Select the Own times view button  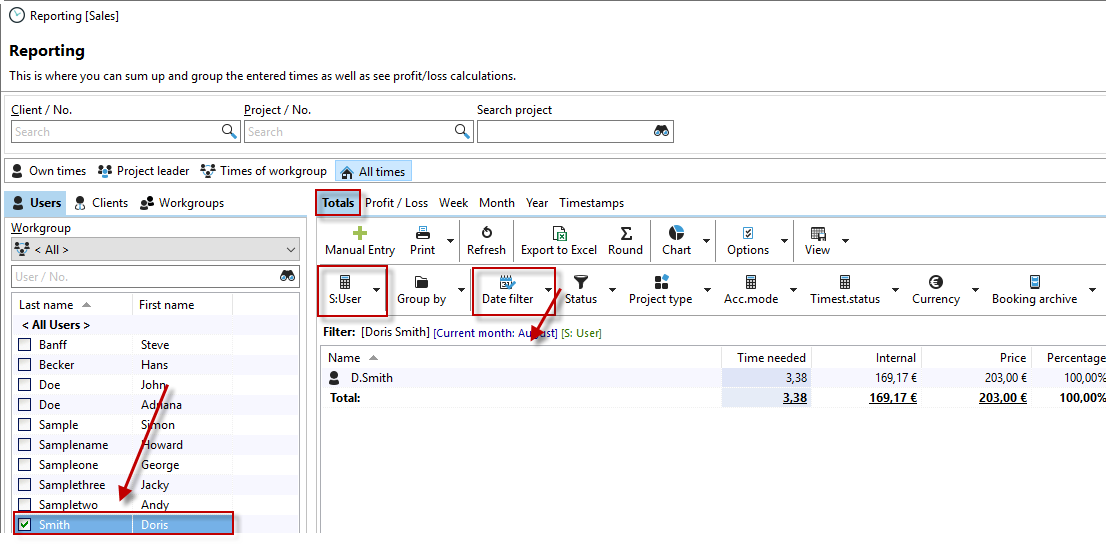[x=48, y=171]
